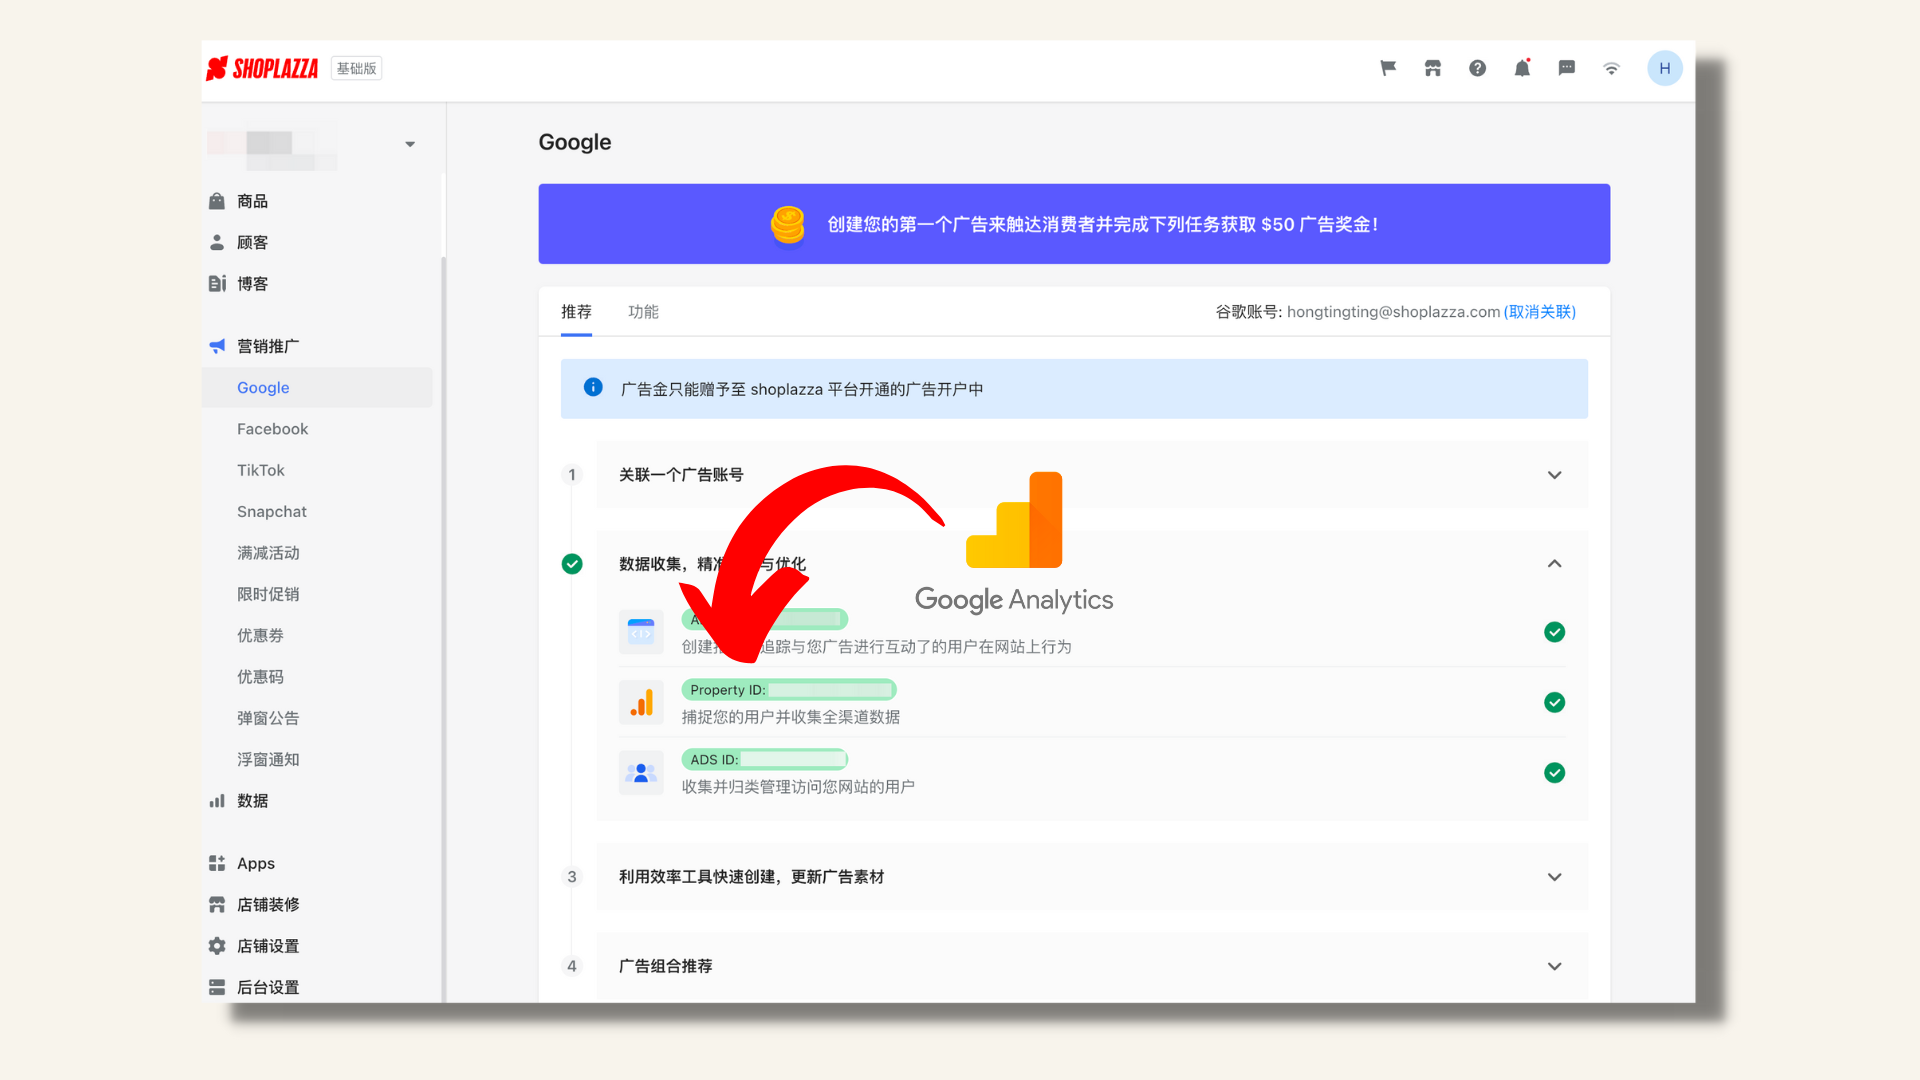Click the 顾客 person icon

point(217,242)
